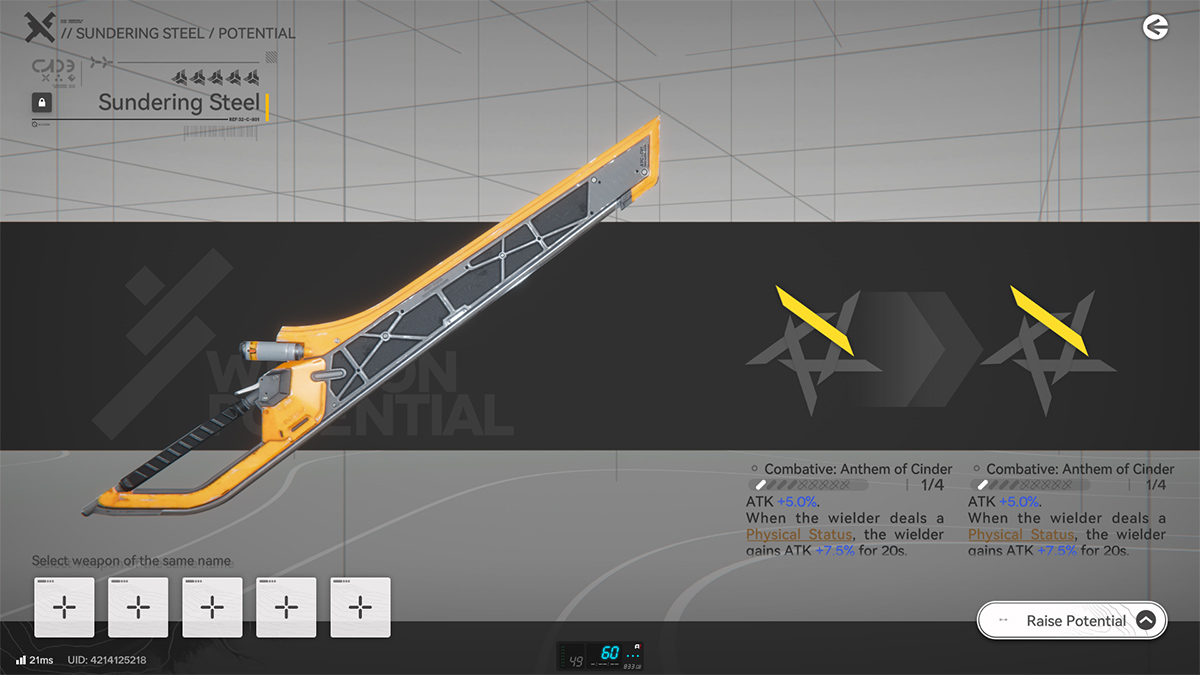The height and width of the screenshot is (675, 1200).
Task: Add a weapon to the second plus slot
Action: (138, 607)
